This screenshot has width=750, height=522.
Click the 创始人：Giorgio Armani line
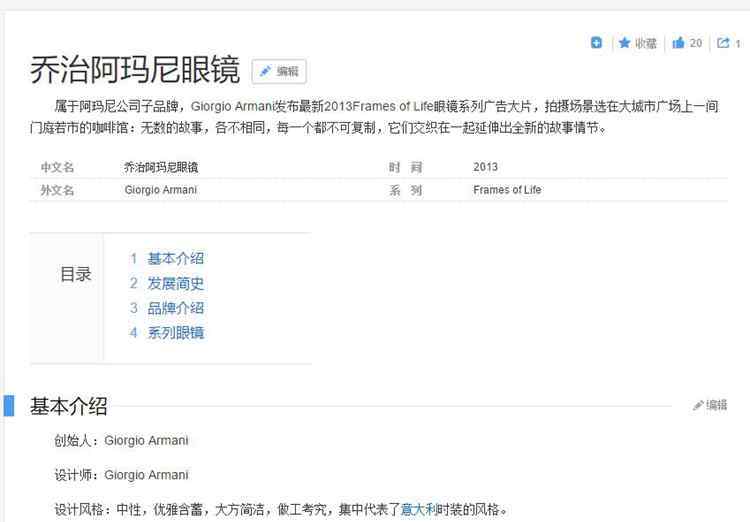(x=121, y=440)
